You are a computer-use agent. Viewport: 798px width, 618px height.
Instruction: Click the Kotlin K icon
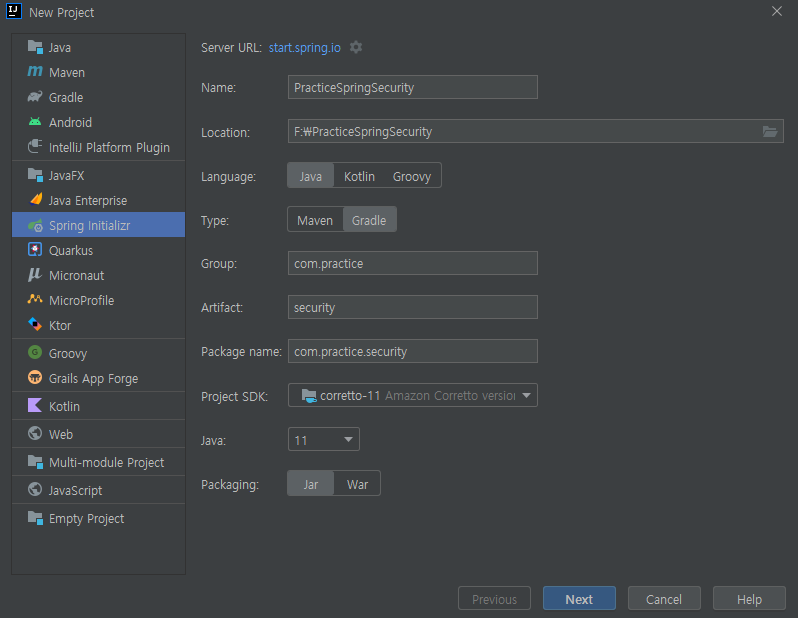[35, 406]
